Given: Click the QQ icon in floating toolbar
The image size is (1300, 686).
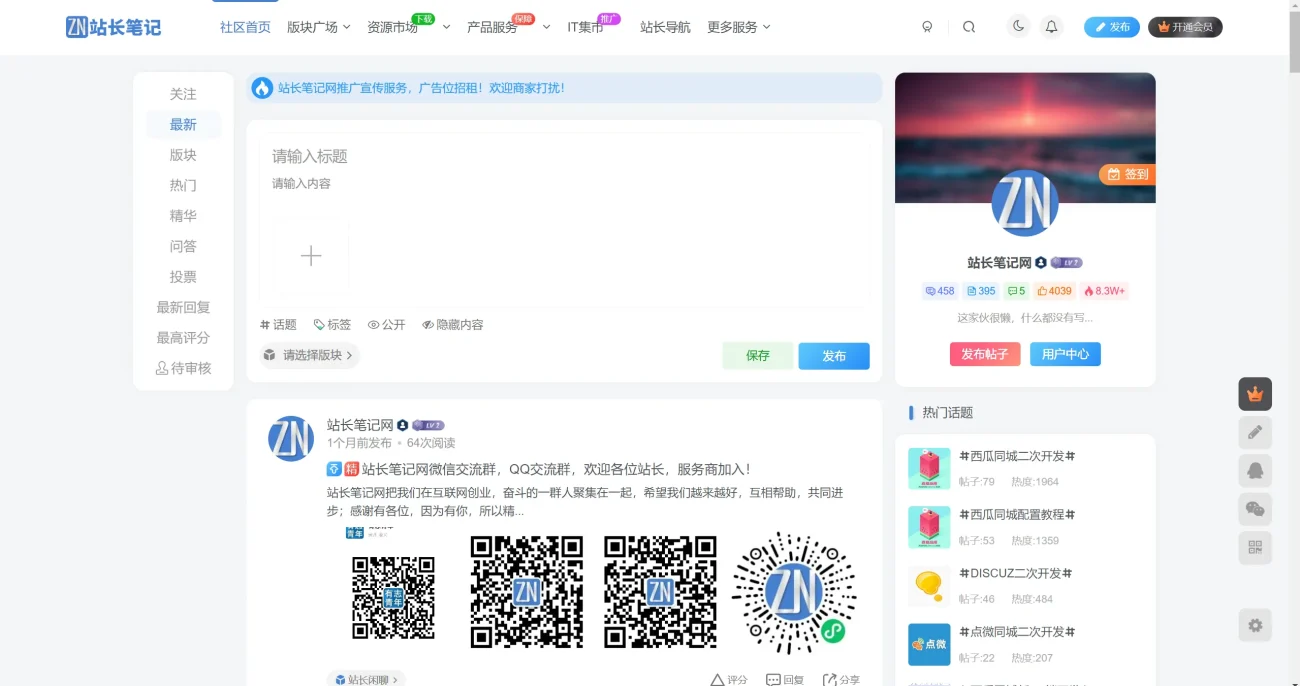Looking at the screenshot, I should tap(1255, 471).
